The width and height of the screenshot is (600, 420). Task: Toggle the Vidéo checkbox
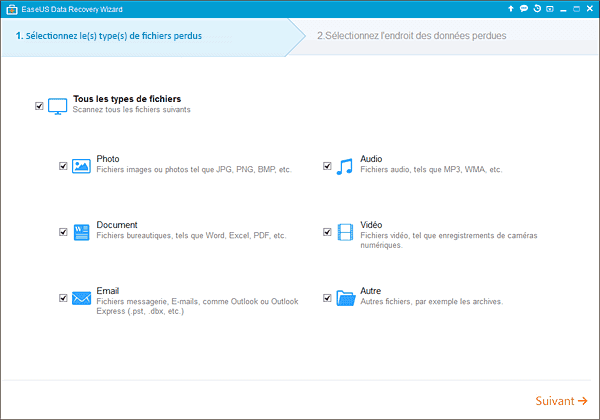(327, 232)
